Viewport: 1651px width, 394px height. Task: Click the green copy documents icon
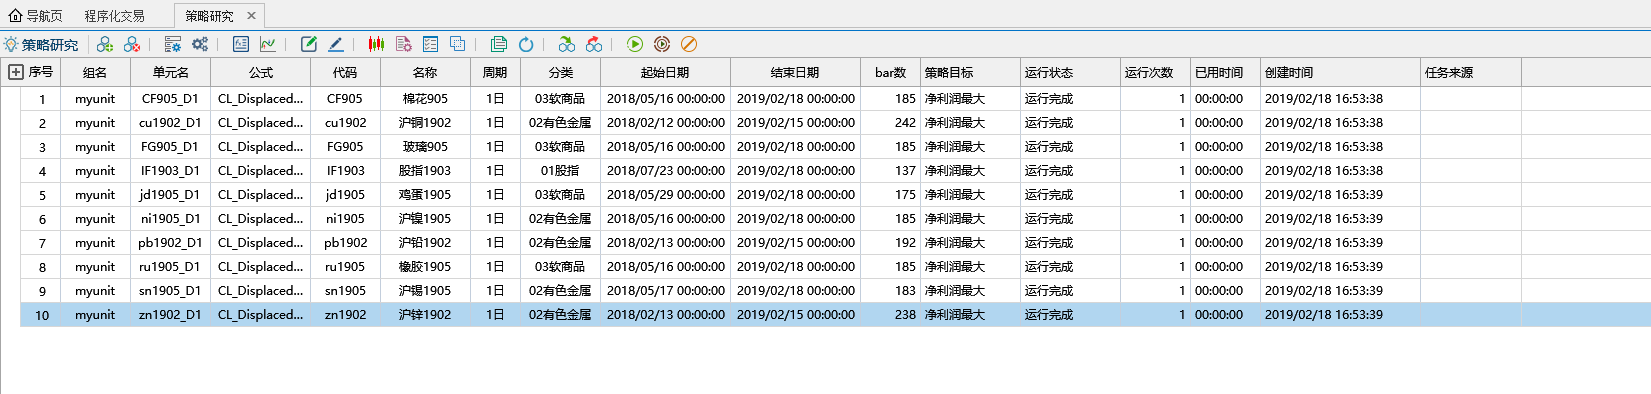[x=499, y=44]
